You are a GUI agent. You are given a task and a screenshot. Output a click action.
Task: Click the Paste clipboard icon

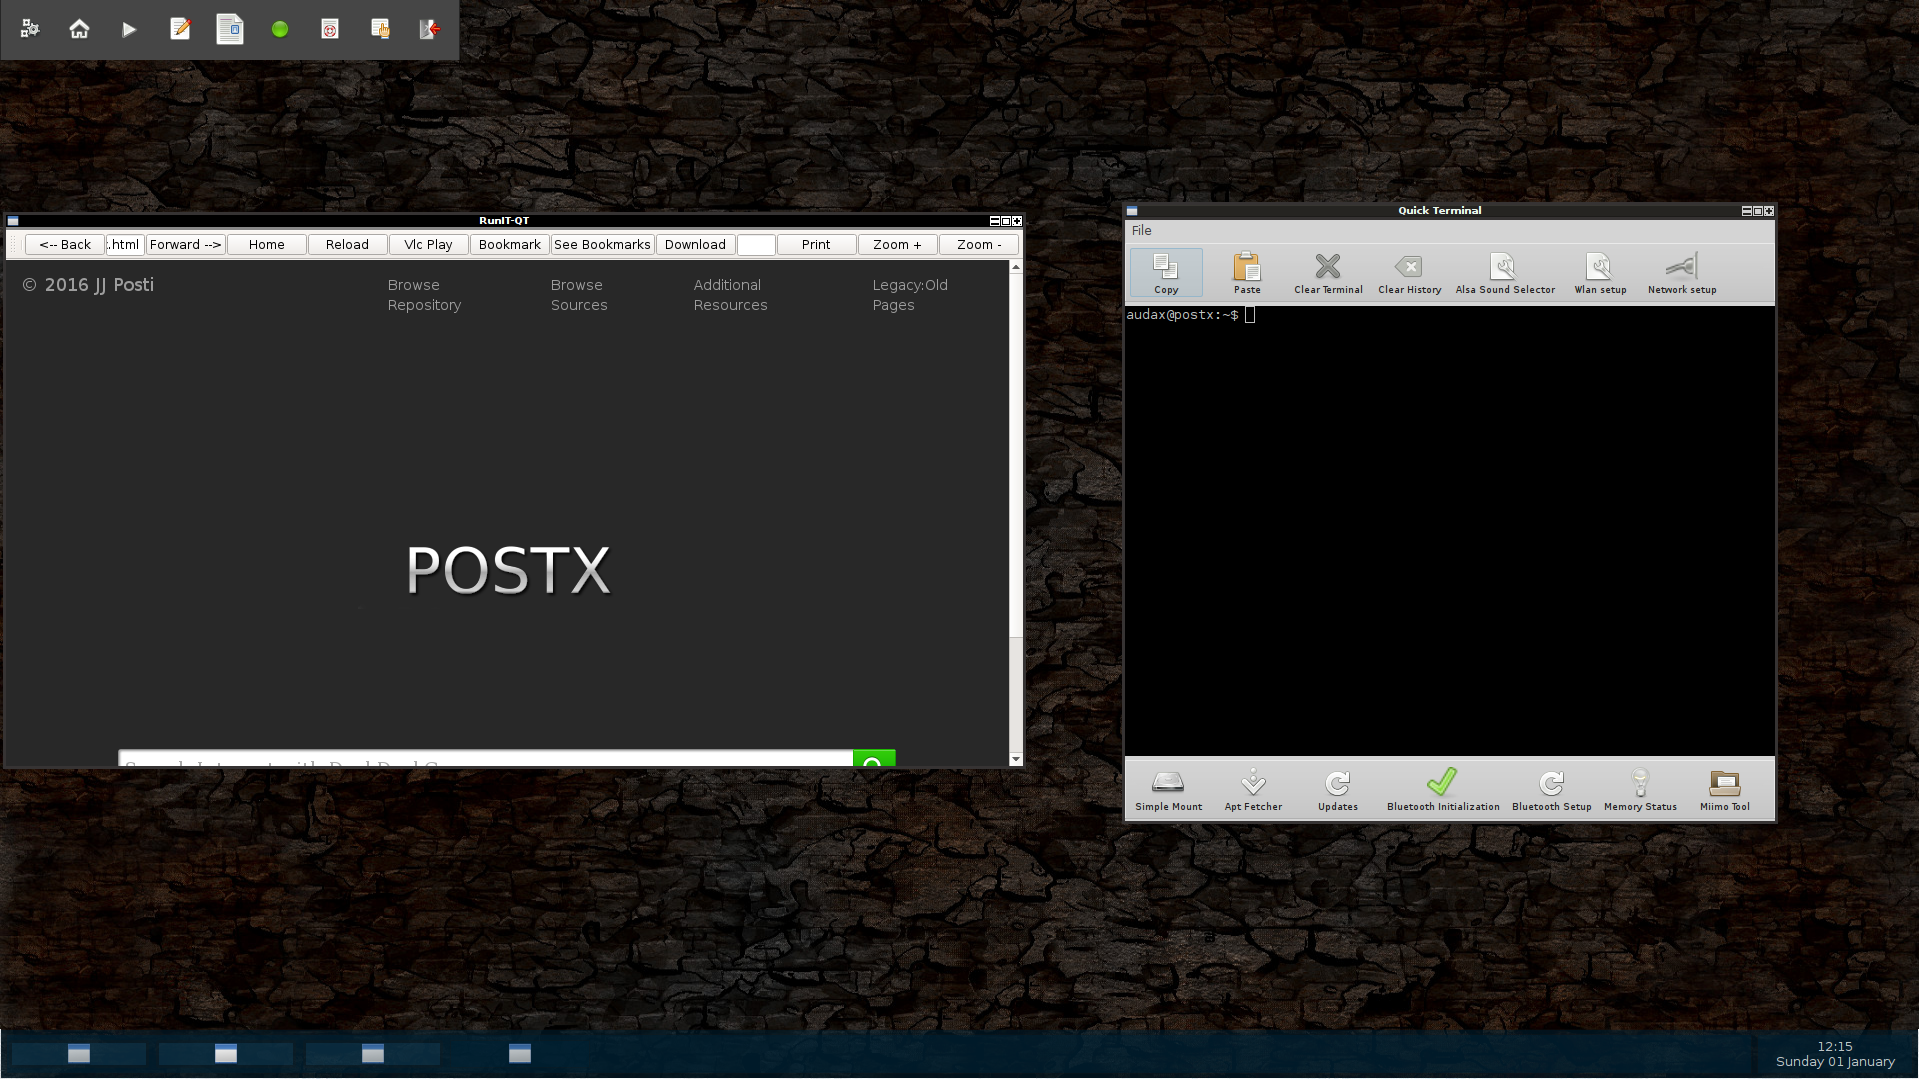click(1246, 272)
